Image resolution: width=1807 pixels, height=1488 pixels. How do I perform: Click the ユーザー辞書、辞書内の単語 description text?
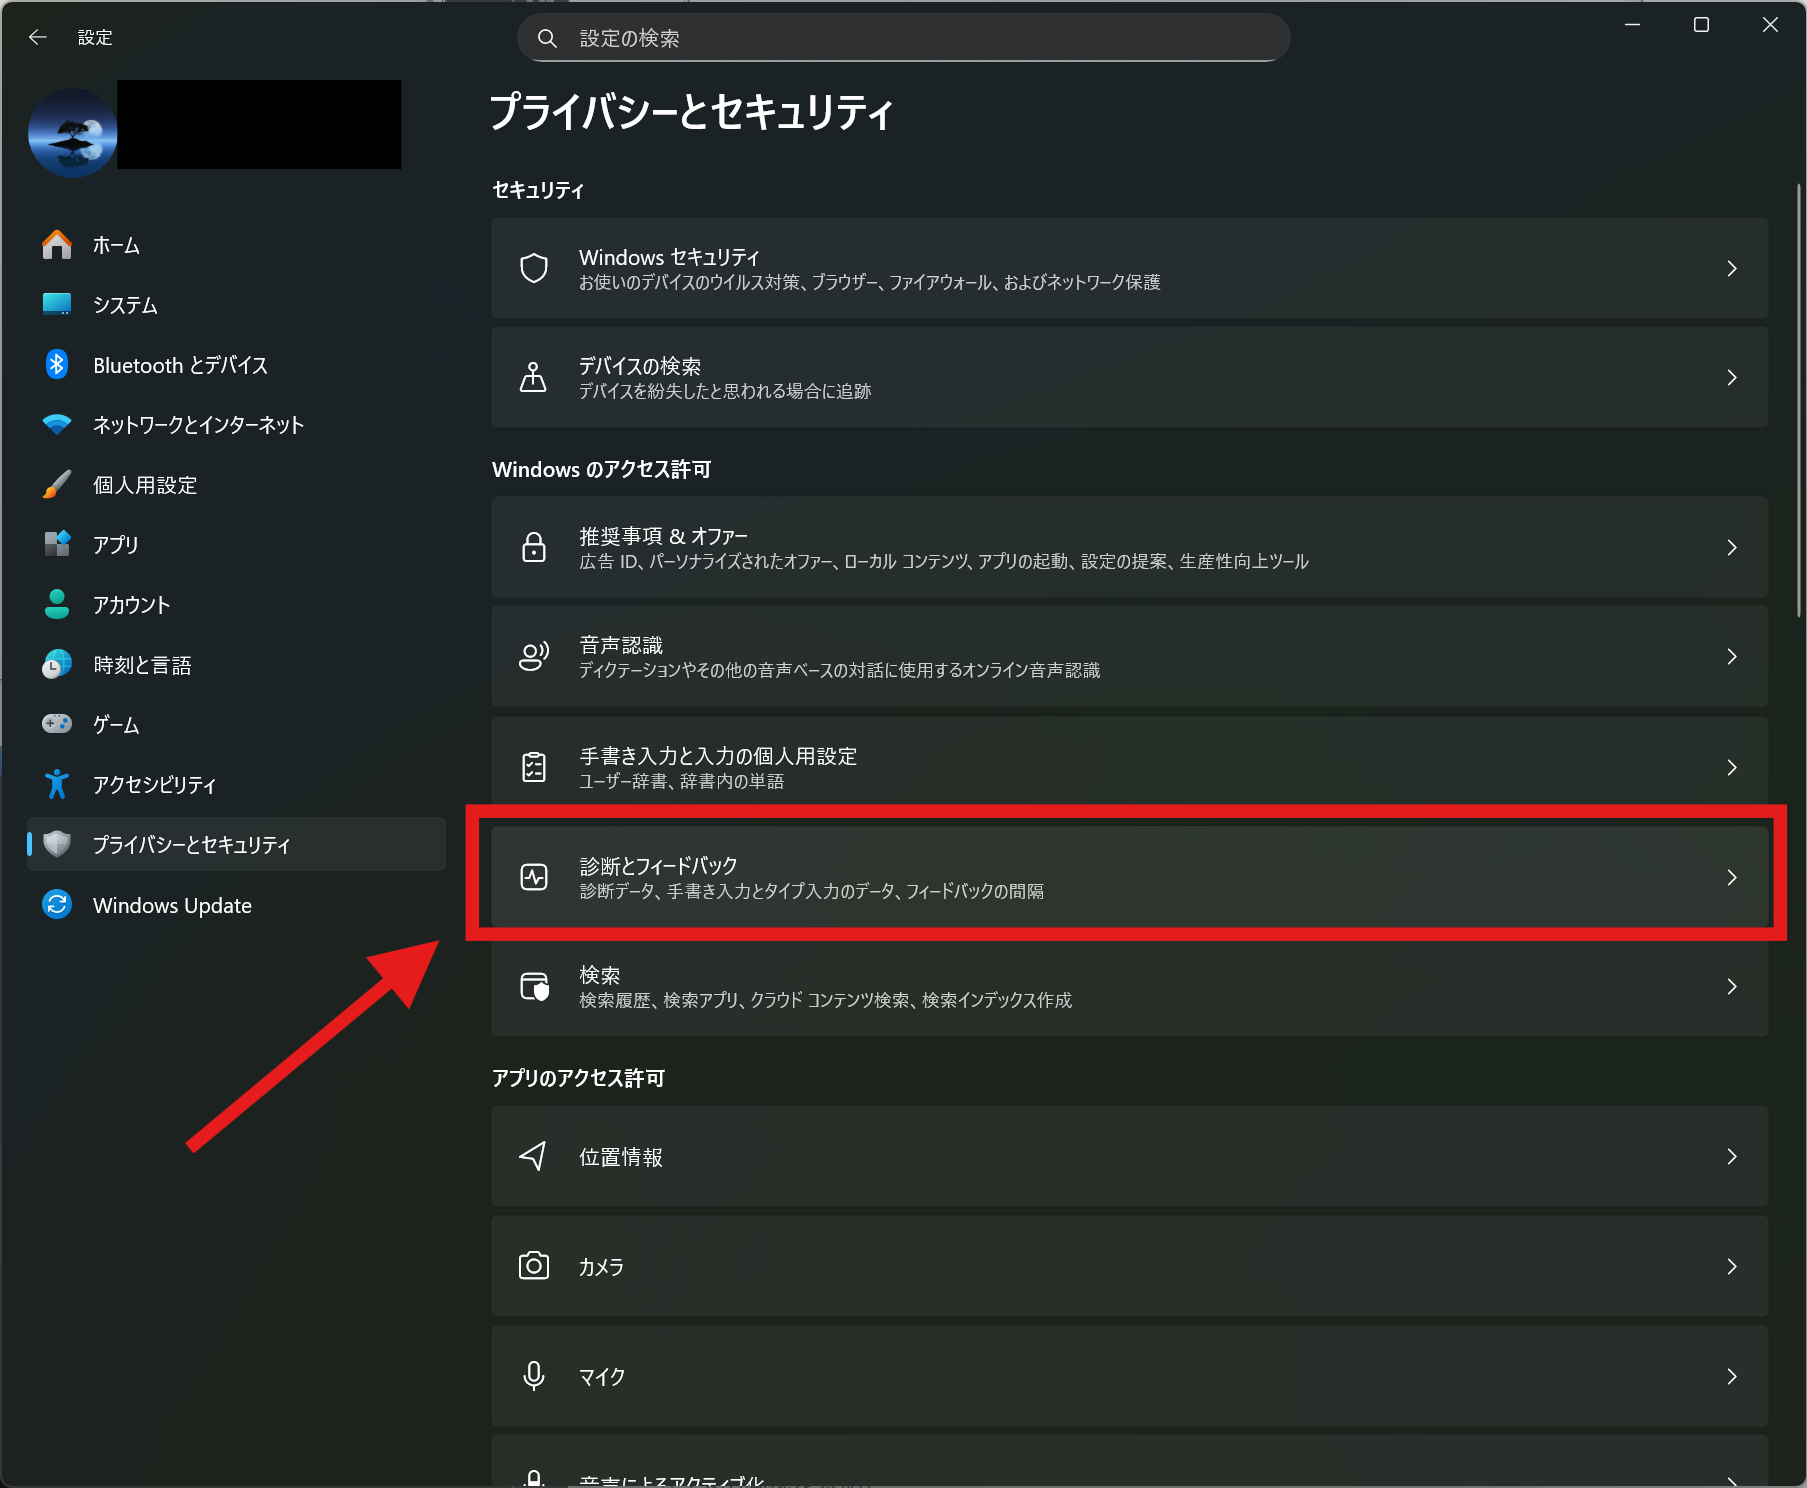681,781
